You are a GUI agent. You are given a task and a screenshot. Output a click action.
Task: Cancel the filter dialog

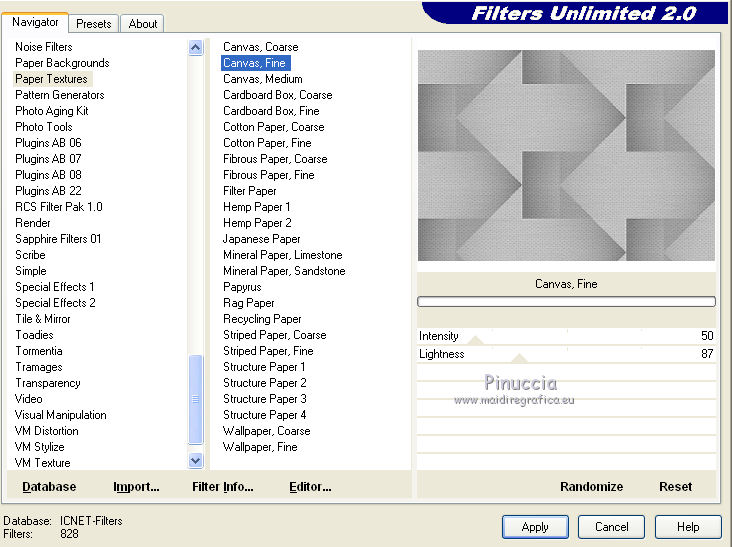[611, 527]
